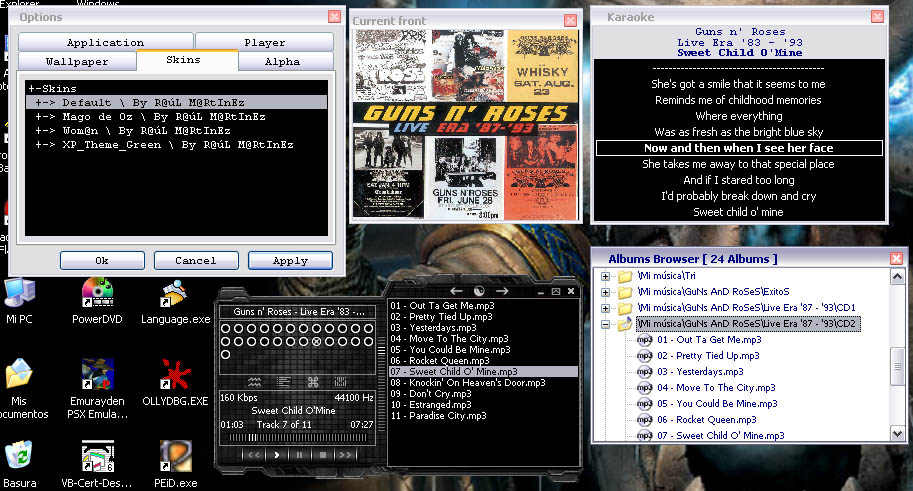Switch to the Wallpaper tab in Options
Image resolution: width=913 pixels, height=491 pixels.
77,62
